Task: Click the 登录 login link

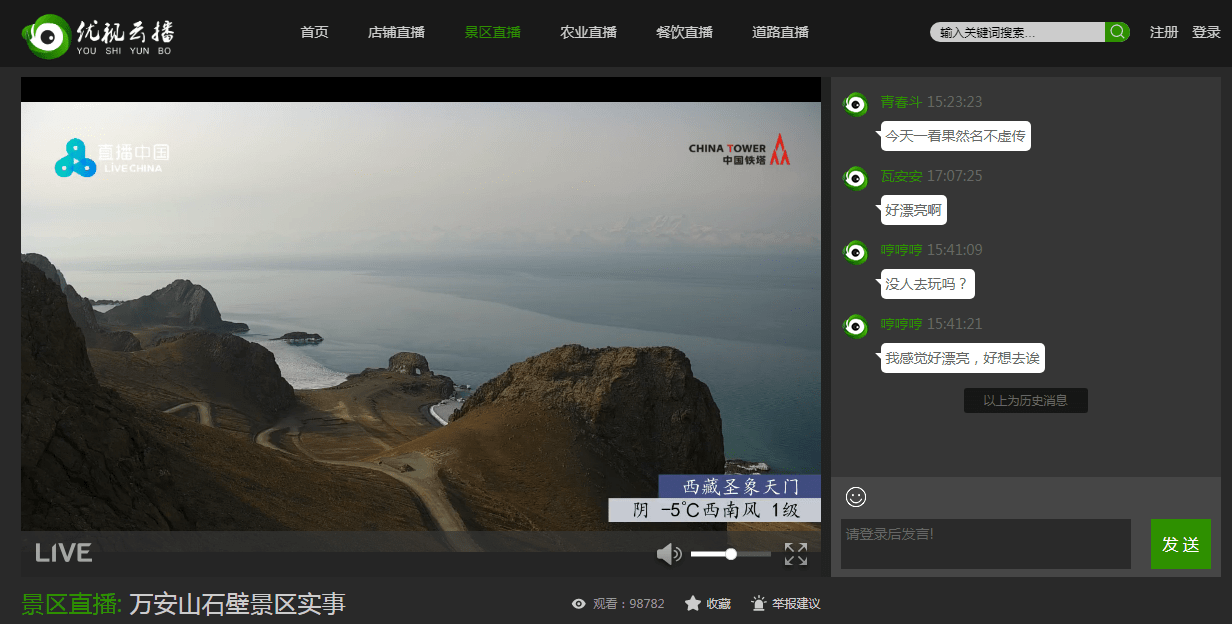Action: pyautogui.click(x=1206, y=32)
